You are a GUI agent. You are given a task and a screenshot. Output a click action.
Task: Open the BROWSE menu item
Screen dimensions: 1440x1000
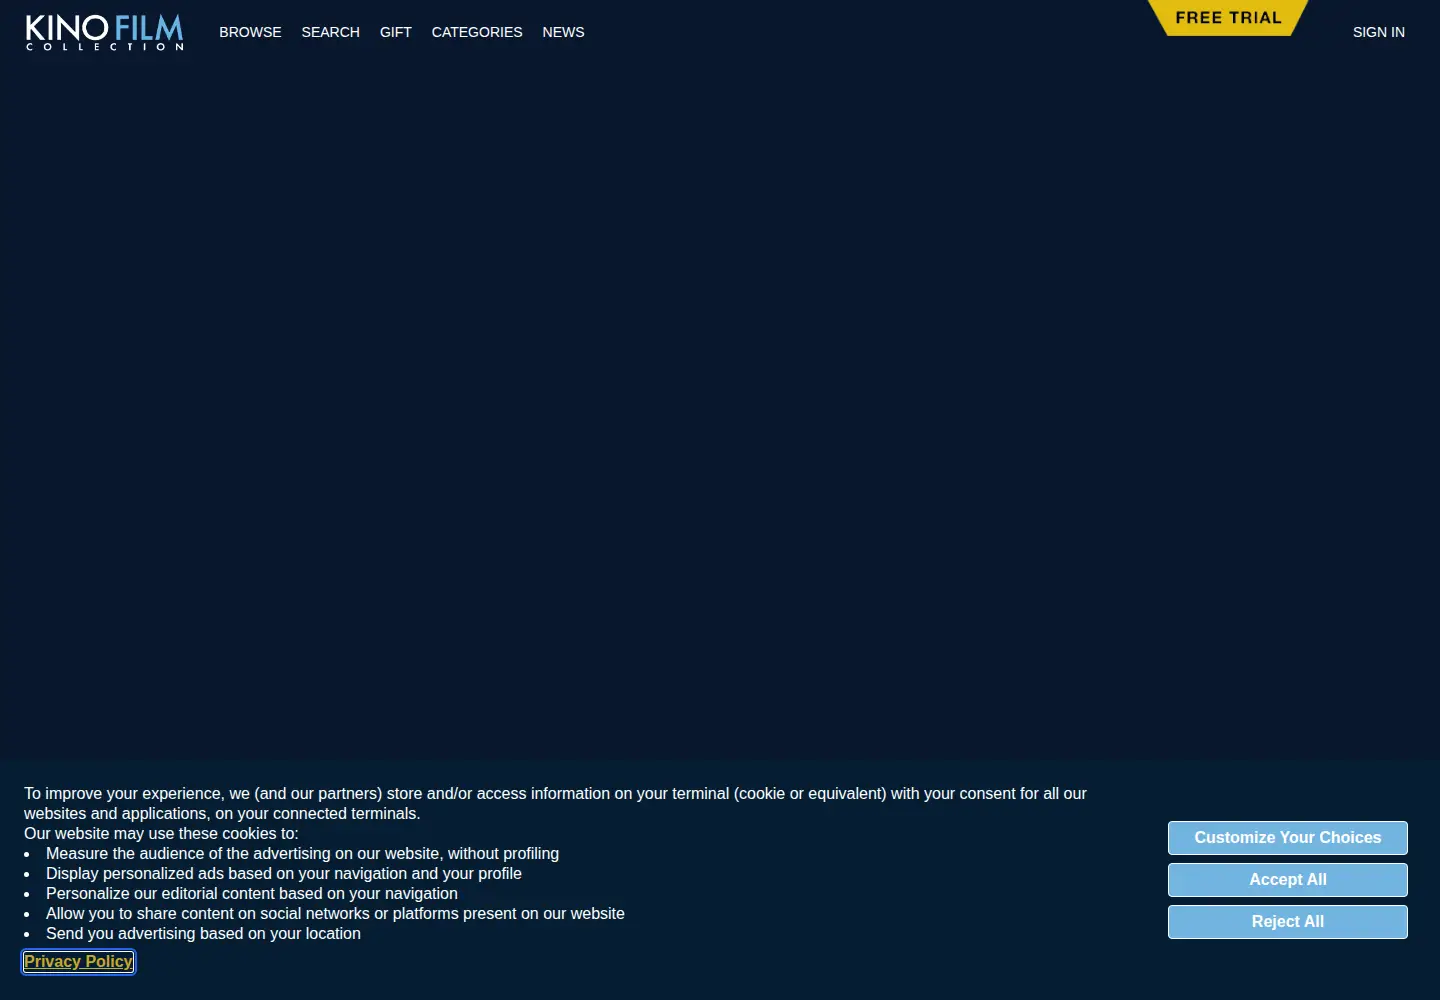[x=250, y=32]
